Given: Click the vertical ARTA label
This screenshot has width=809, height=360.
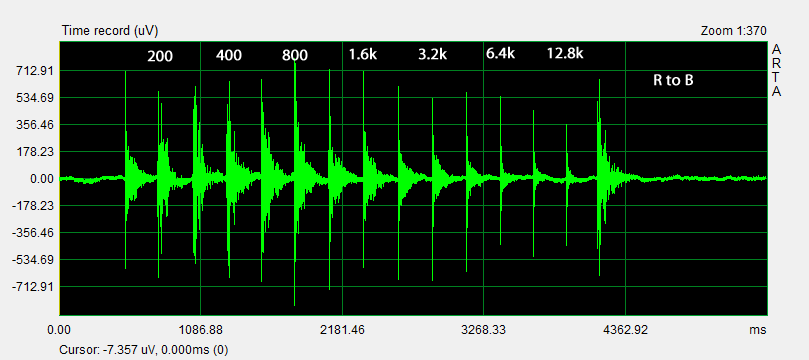Looking at the screenshot, I should click(x=776, y=71).
